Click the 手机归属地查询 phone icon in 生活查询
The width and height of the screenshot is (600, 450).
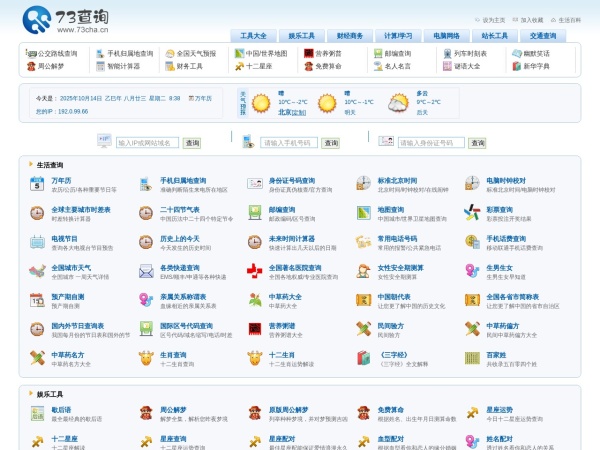click(x=146, y=184)
